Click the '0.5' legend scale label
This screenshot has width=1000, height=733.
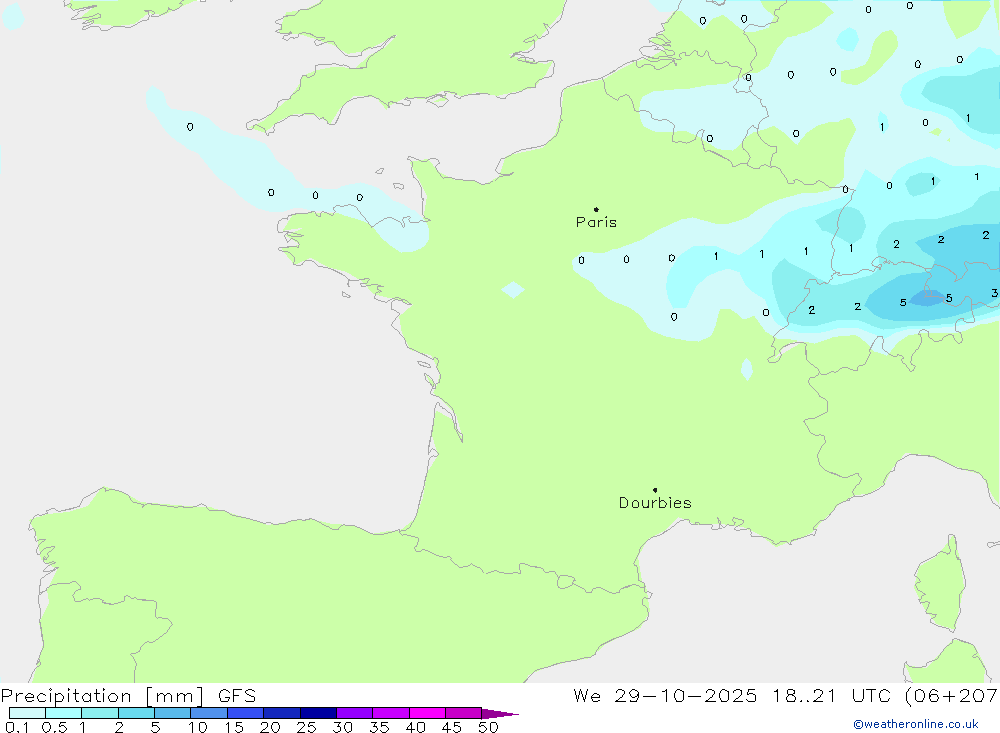pos(54,727)
